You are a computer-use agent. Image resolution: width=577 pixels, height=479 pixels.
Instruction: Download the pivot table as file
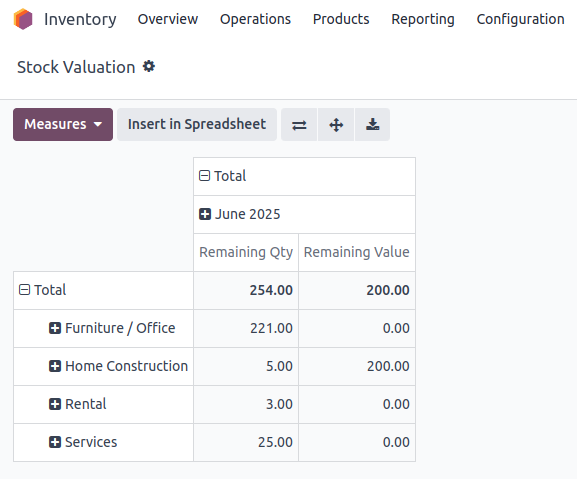coord(372,125)
